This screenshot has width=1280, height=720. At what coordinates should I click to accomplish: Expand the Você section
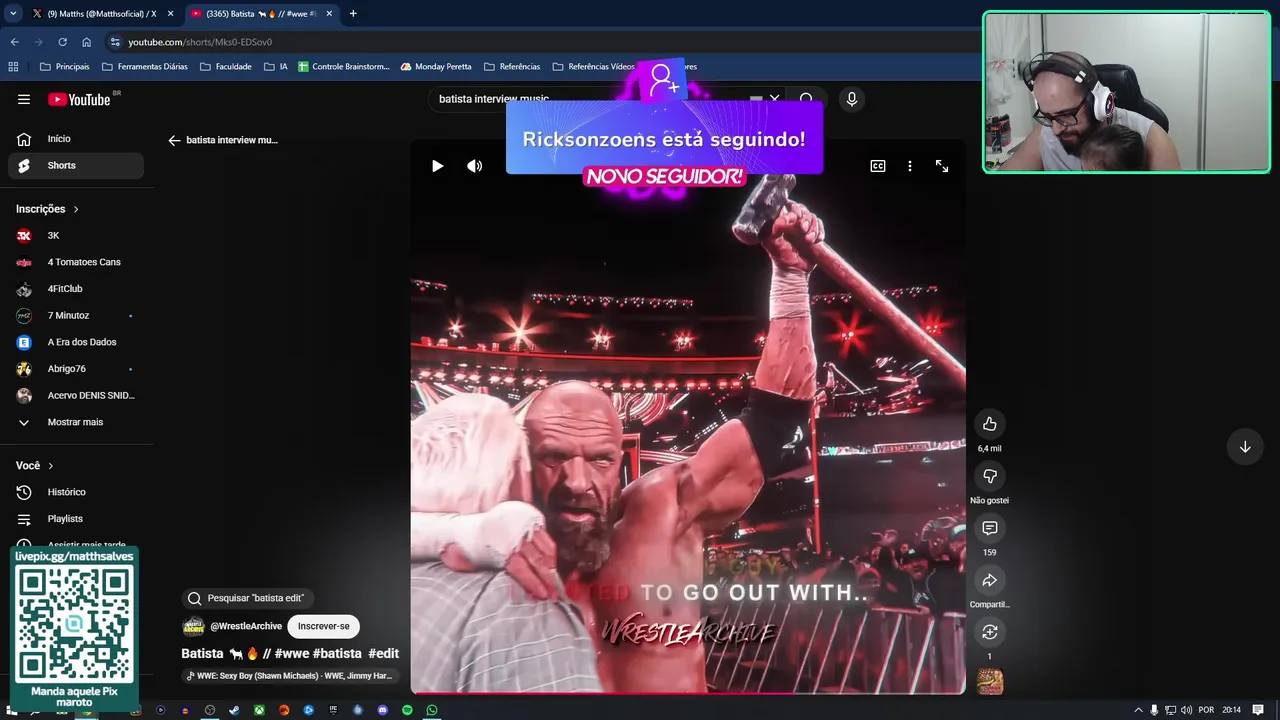[35, 465]
